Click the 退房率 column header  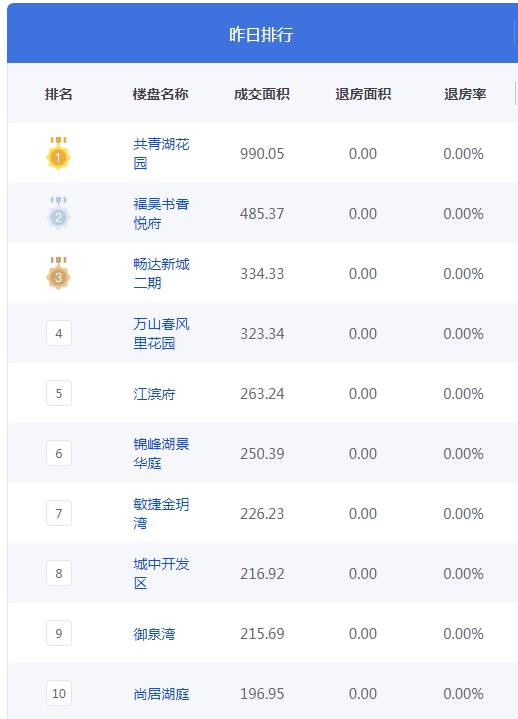[x=465, y=94]
